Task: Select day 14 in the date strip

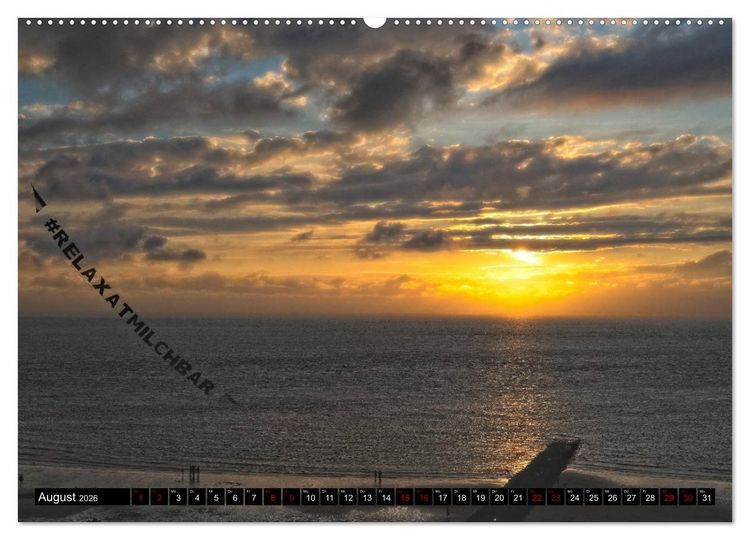Action: pyautogui.click(x=386, y=497)
